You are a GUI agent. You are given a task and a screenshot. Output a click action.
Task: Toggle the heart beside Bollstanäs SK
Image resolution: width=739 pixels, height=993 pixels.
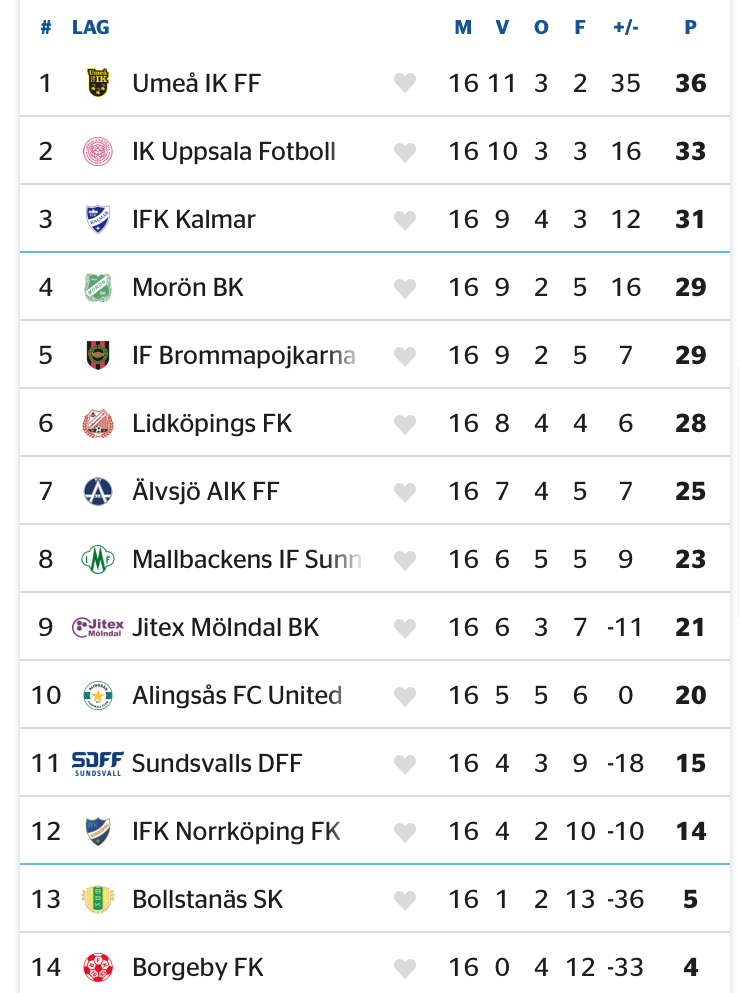[404, 900]
